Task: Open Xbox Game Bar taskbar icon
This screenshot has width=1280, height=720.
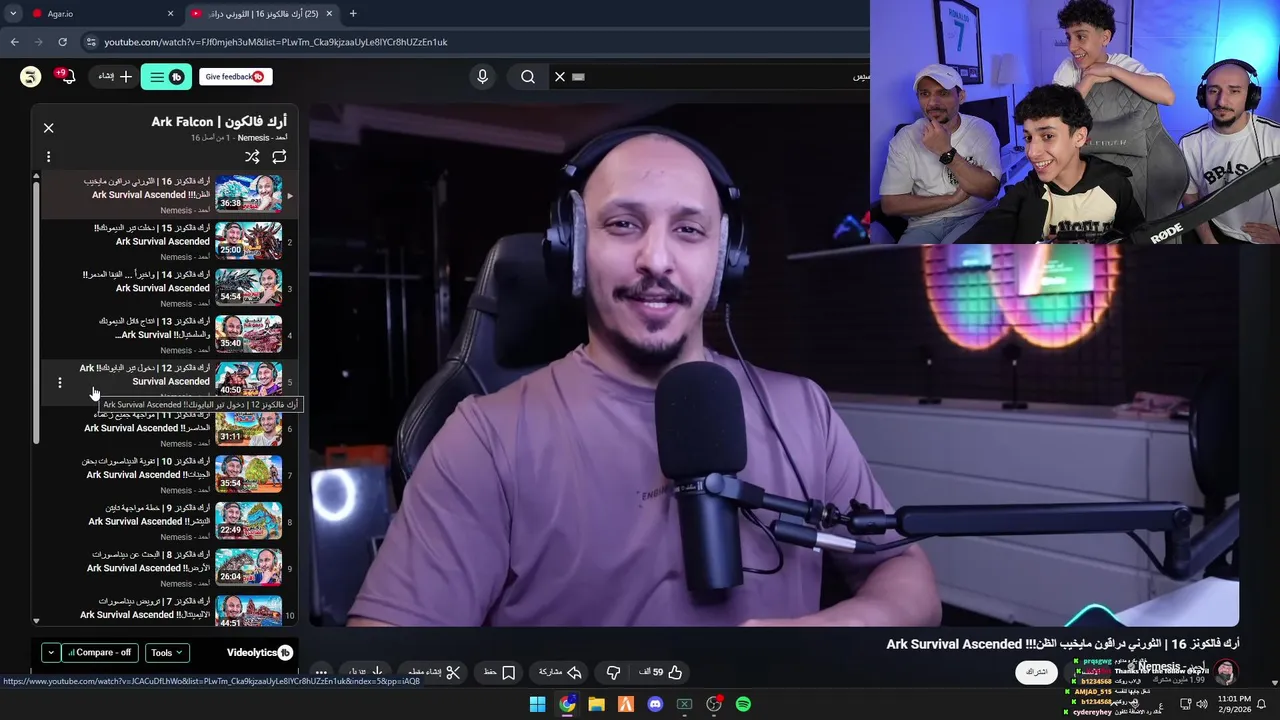Action: coord(684,704)
